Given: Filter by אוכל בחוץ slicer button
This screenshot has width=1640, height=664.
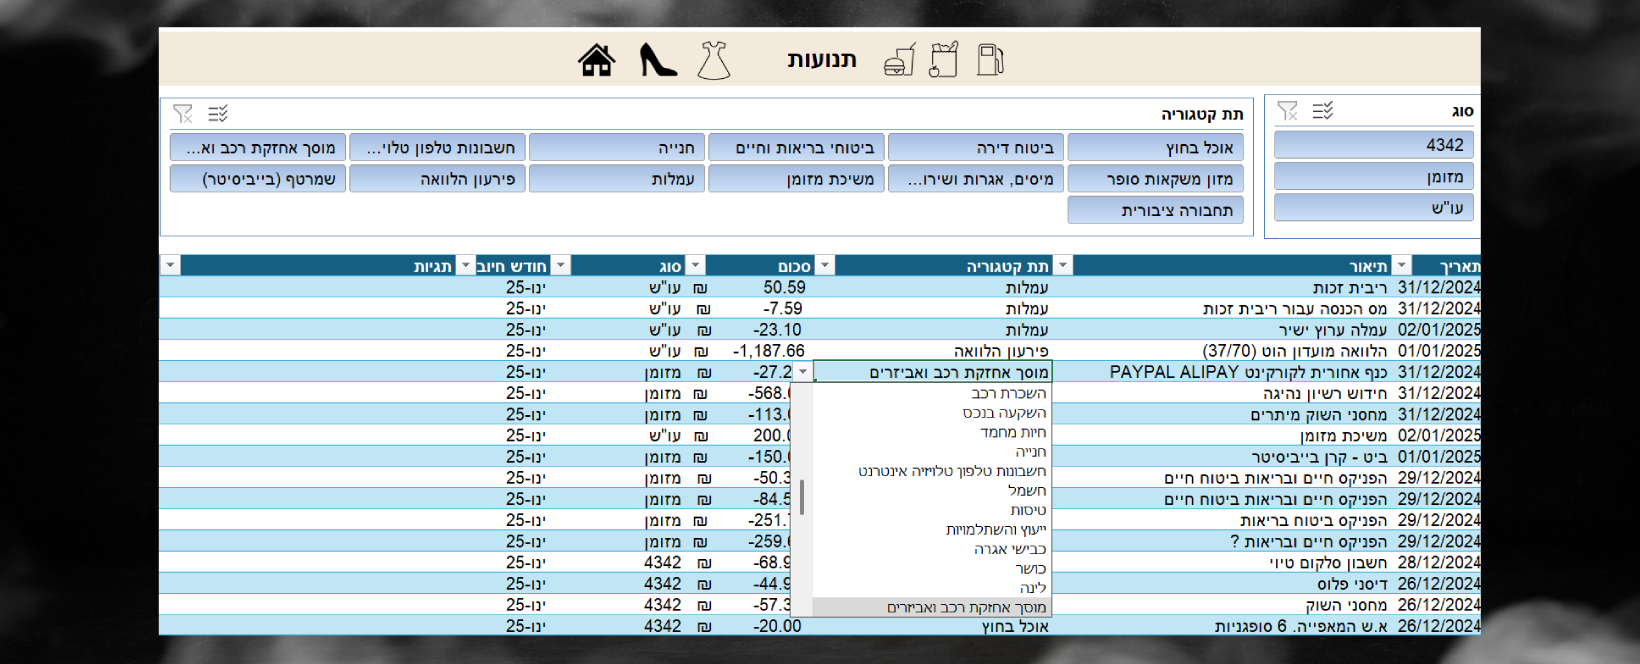Looking at the screenshot, I should click(x=1155, y=148).
